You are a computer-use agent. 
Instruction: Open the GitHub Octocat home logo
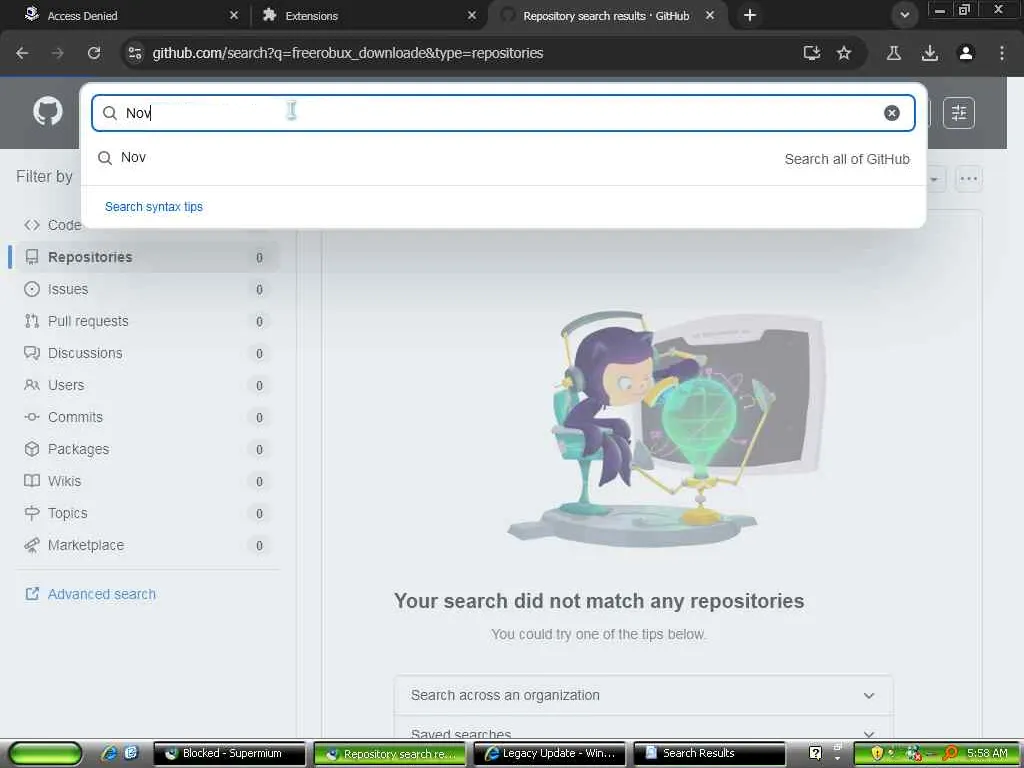[48, 112]
